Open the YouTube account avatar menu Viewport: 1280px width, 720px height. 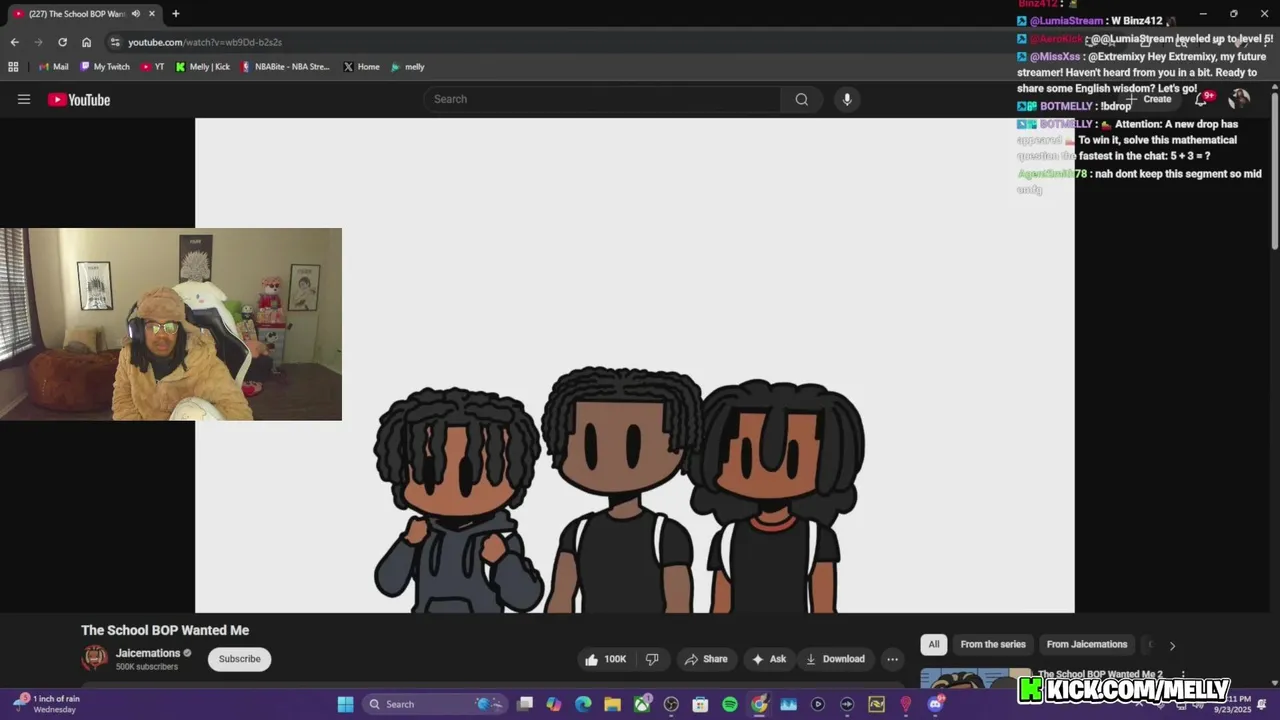pyautogui.click(x=1239, y=98)
